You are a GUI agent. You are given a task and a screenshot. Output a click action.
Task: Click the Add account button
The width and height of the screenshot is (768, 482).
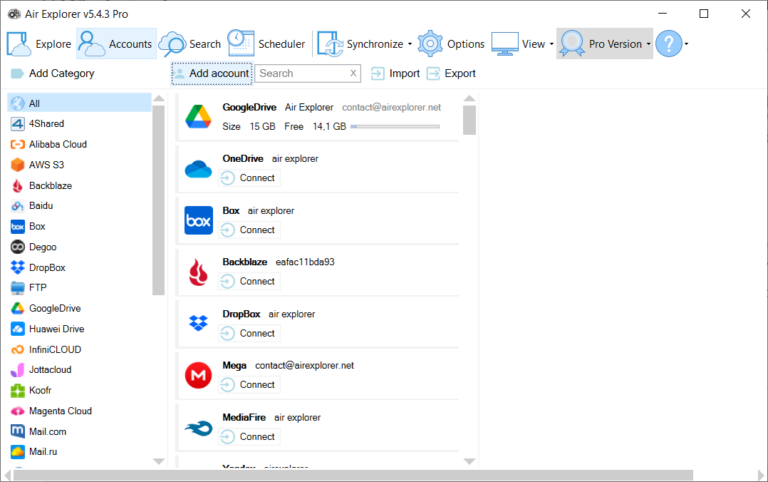coord(211,73)
